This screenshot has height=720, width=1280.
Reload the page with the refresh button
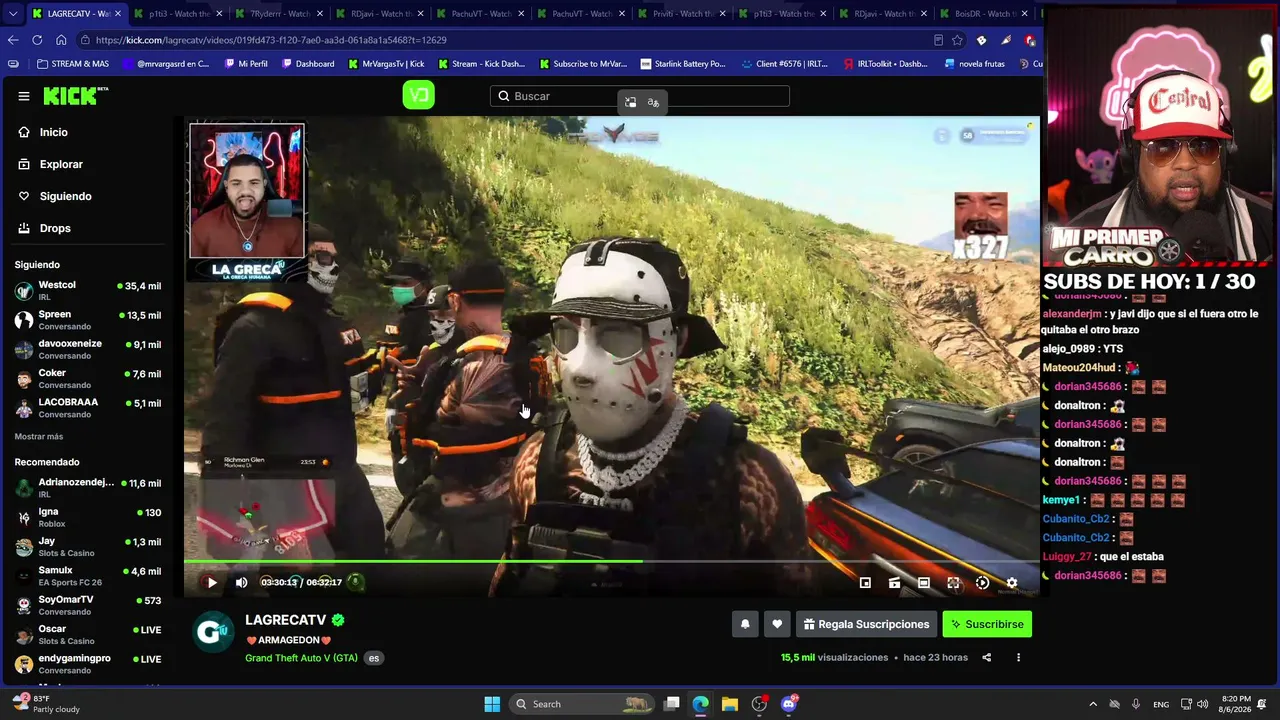[37, 40]
